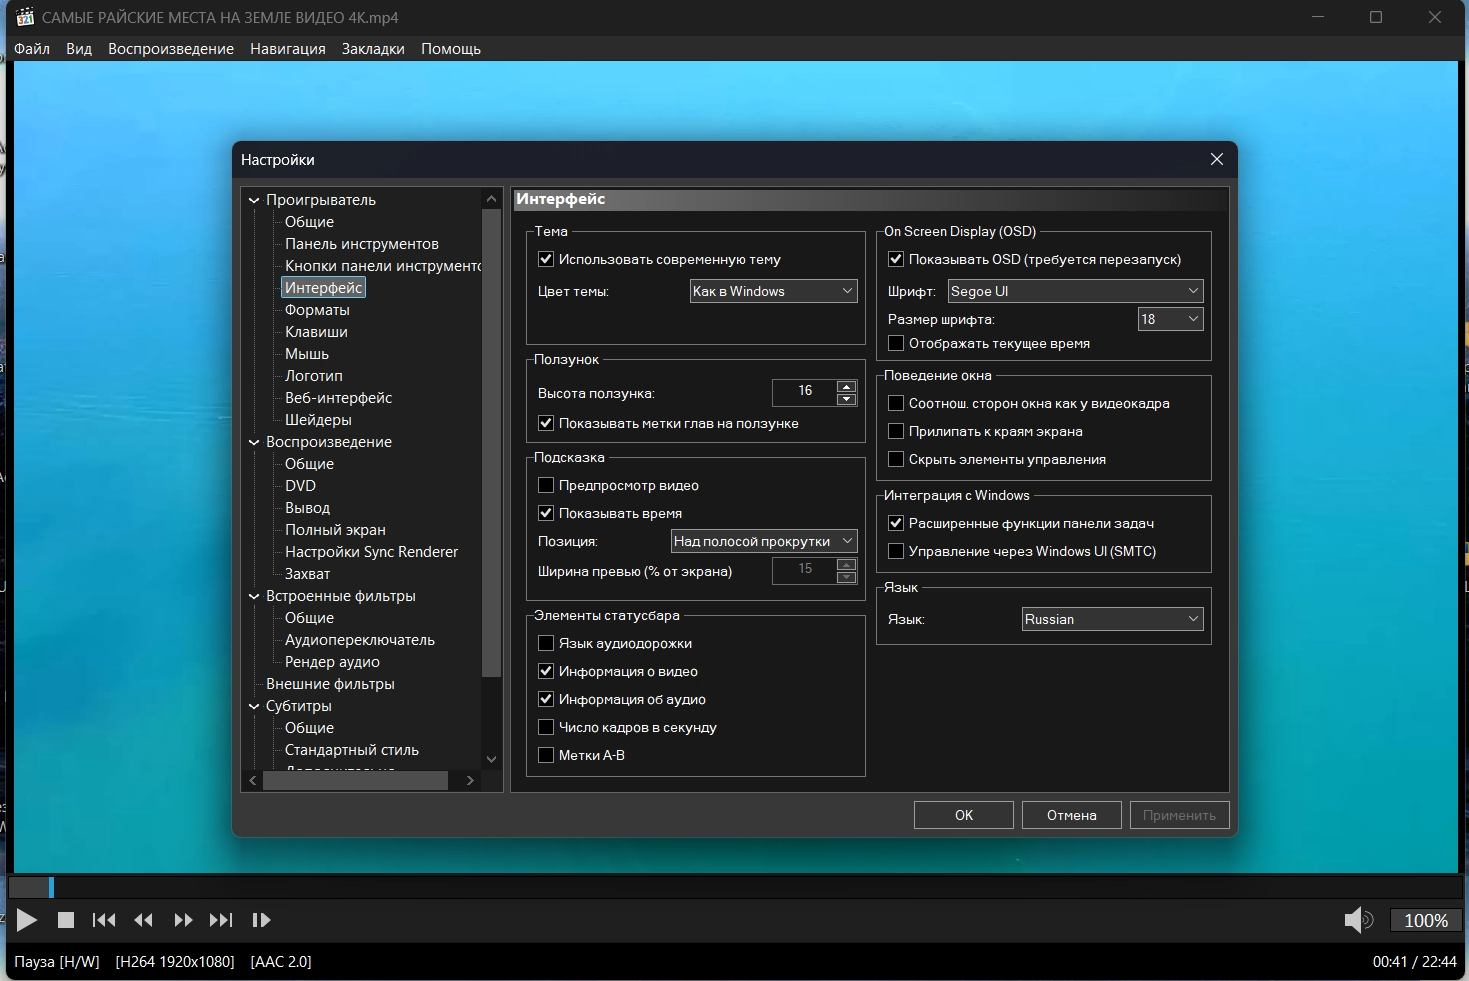Skip to previous track icon

pos(104,920)
